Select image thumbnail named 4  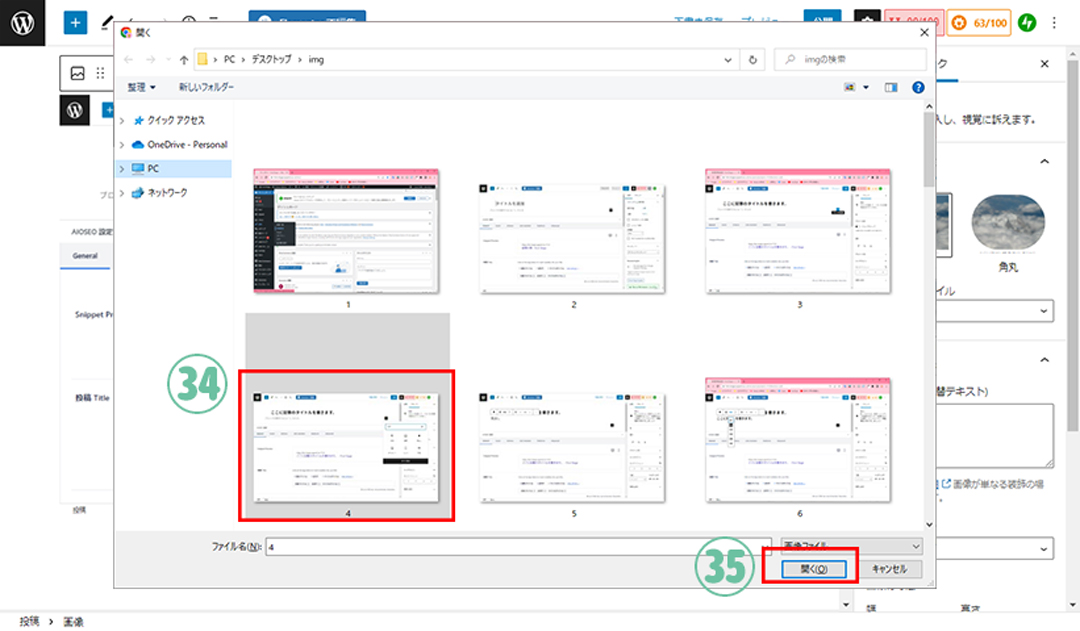[x=347, y=445]
